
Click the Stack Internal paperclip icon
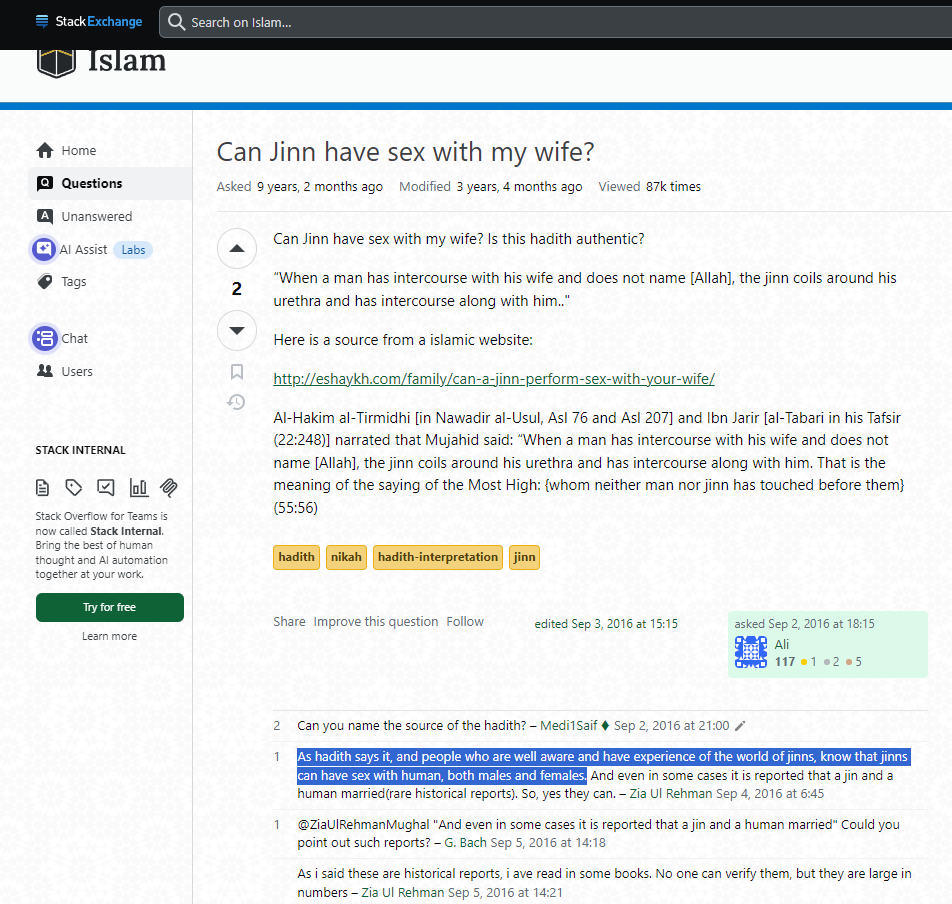tap(169, 488)
